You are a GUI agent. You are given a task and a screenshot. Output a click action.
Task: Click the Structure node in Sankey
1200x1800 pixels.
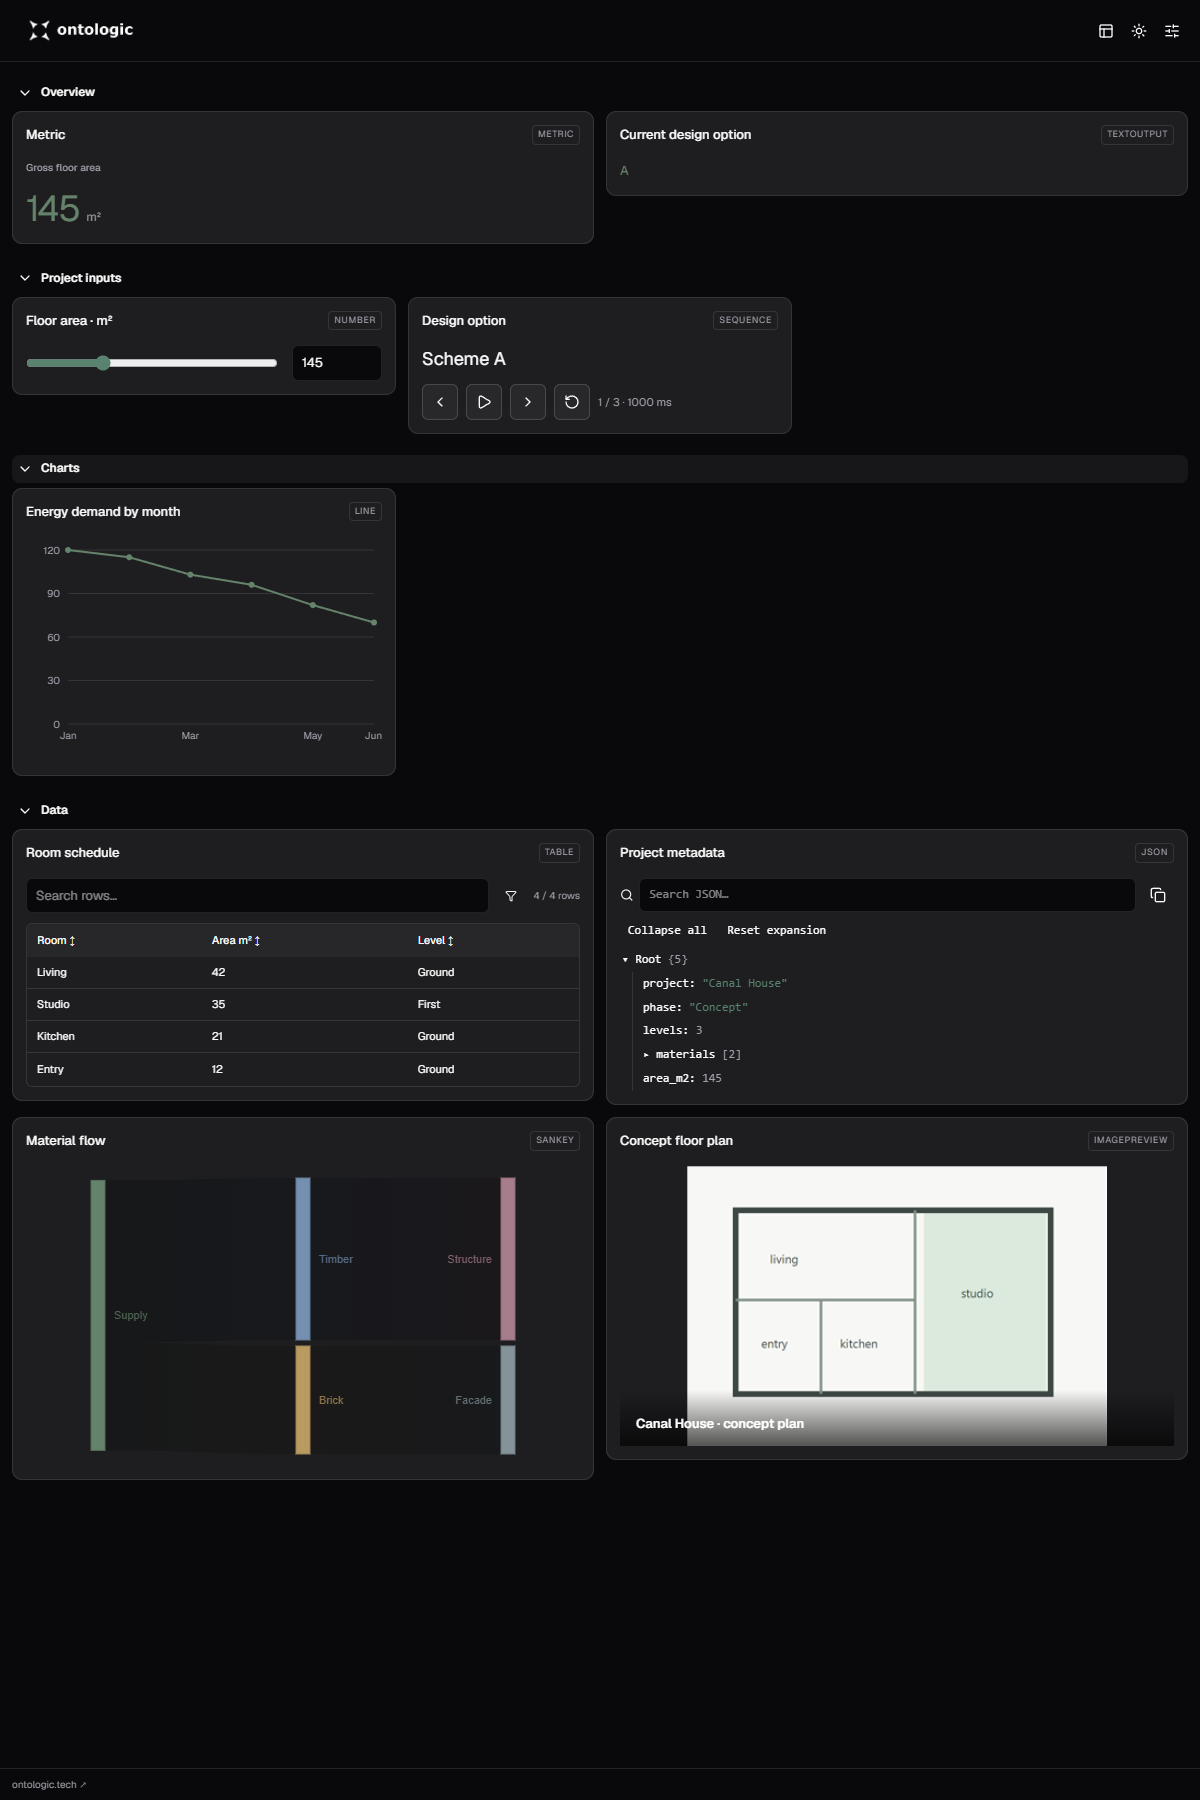point(508,1259)
